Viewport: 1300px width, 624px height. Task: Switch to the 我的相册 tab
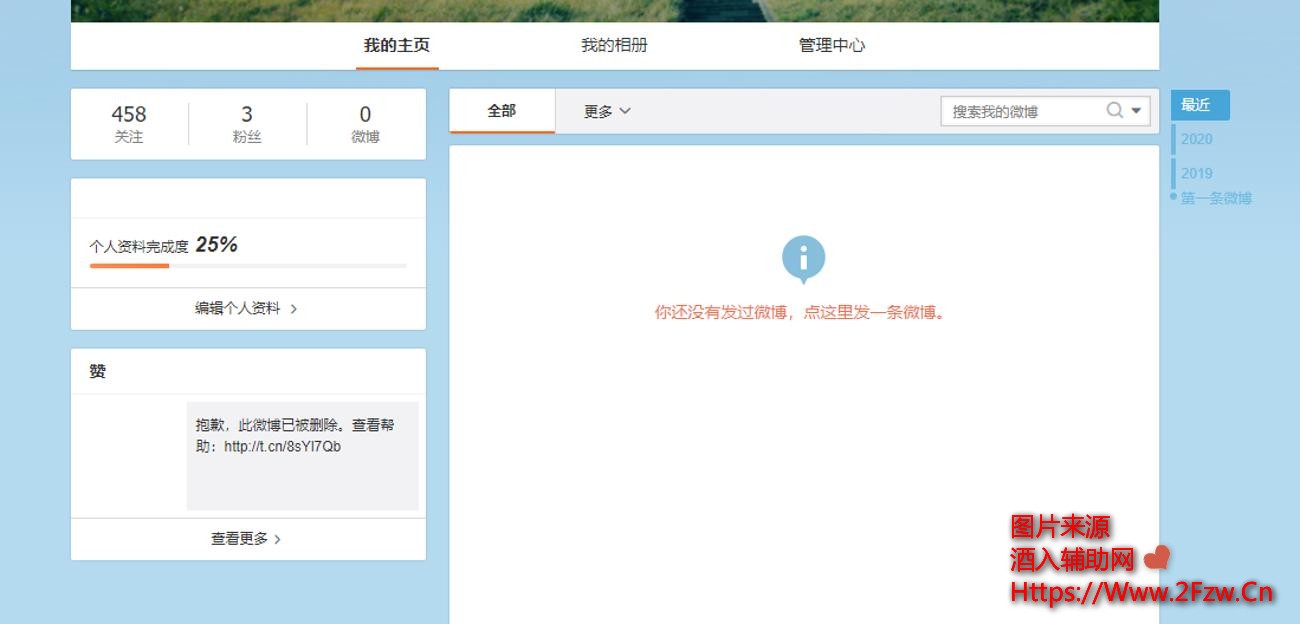point(614,46)
